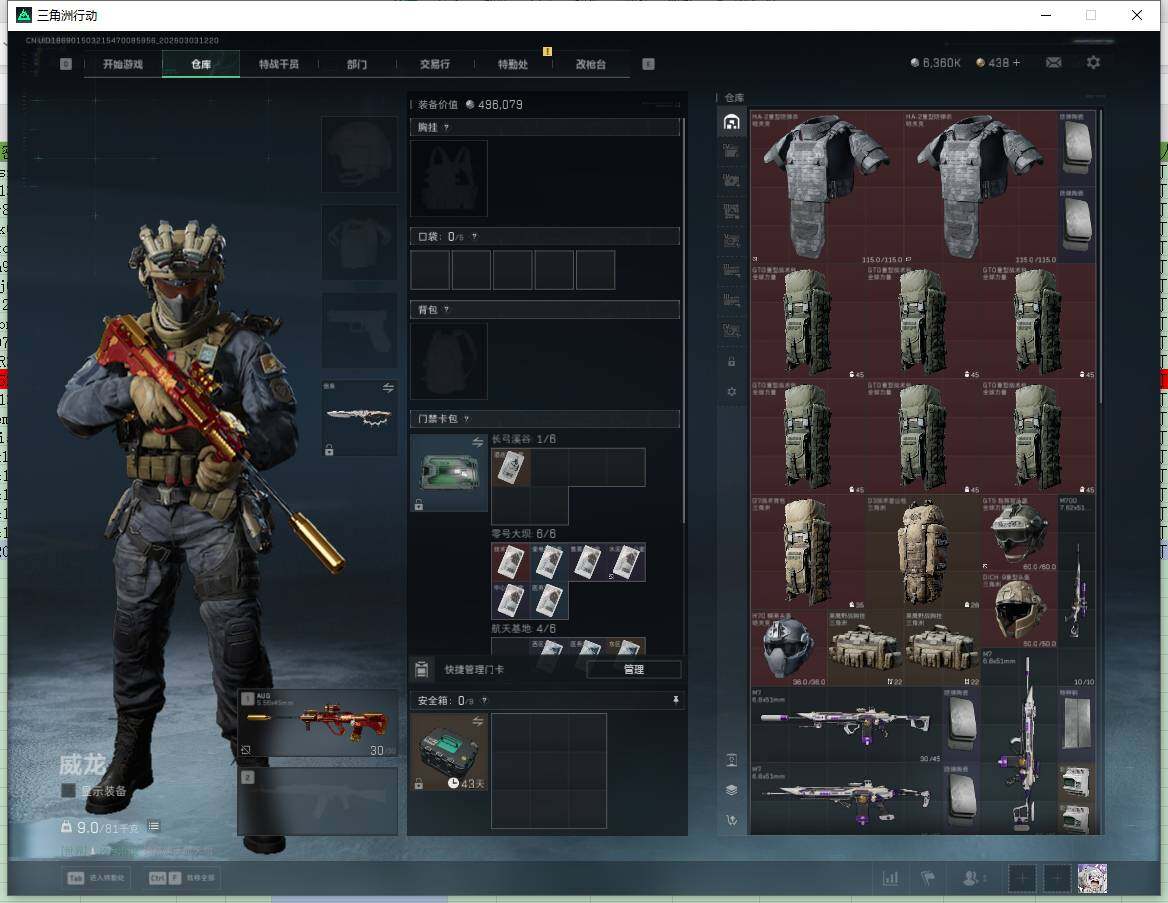Open the 开始游戏 tab
Image resolution: width=1168 pixels, height=903 pixels.
[x=123, y=64]
